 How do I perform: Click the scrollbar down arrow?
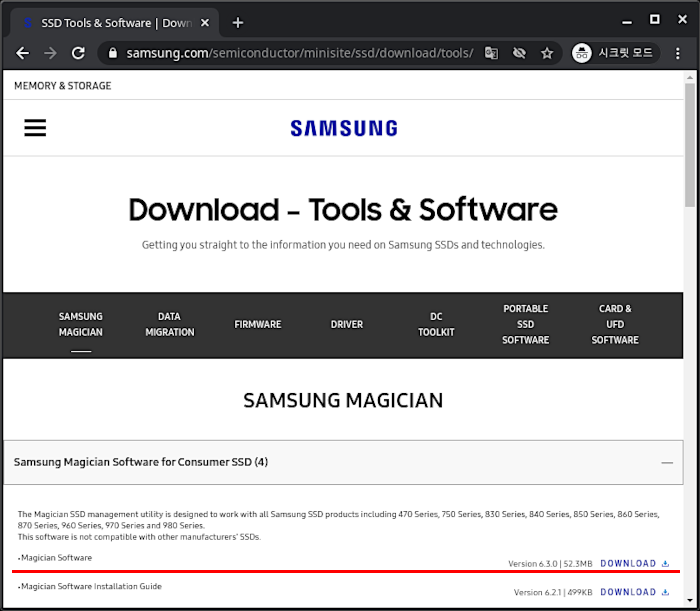[690, 601]
